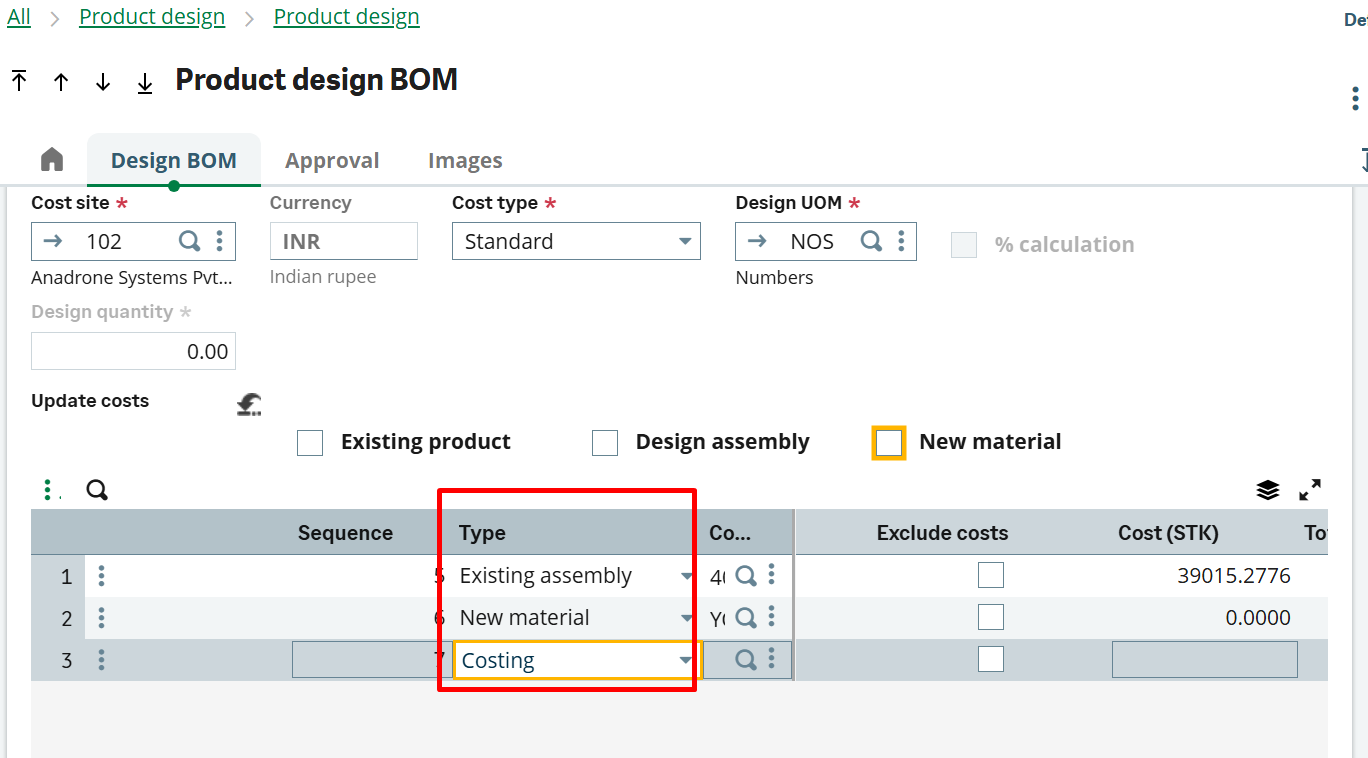This screenshot has width=1368, height=758.
Task: Open row 3 line actions menu
Action: coord(101,660)
